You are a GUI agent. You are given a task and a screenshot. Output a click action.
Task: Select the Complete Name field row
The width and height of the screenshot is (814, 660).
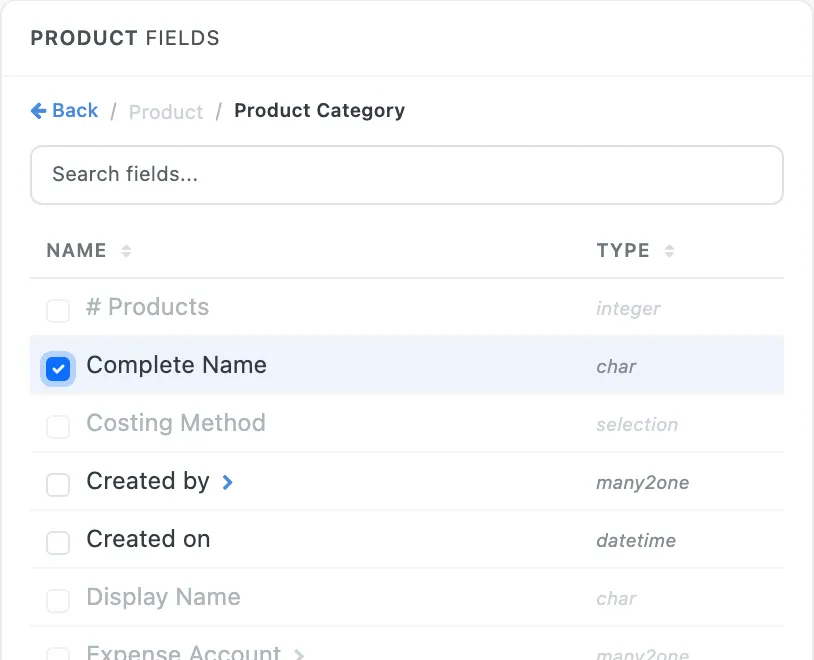point(407,365)
